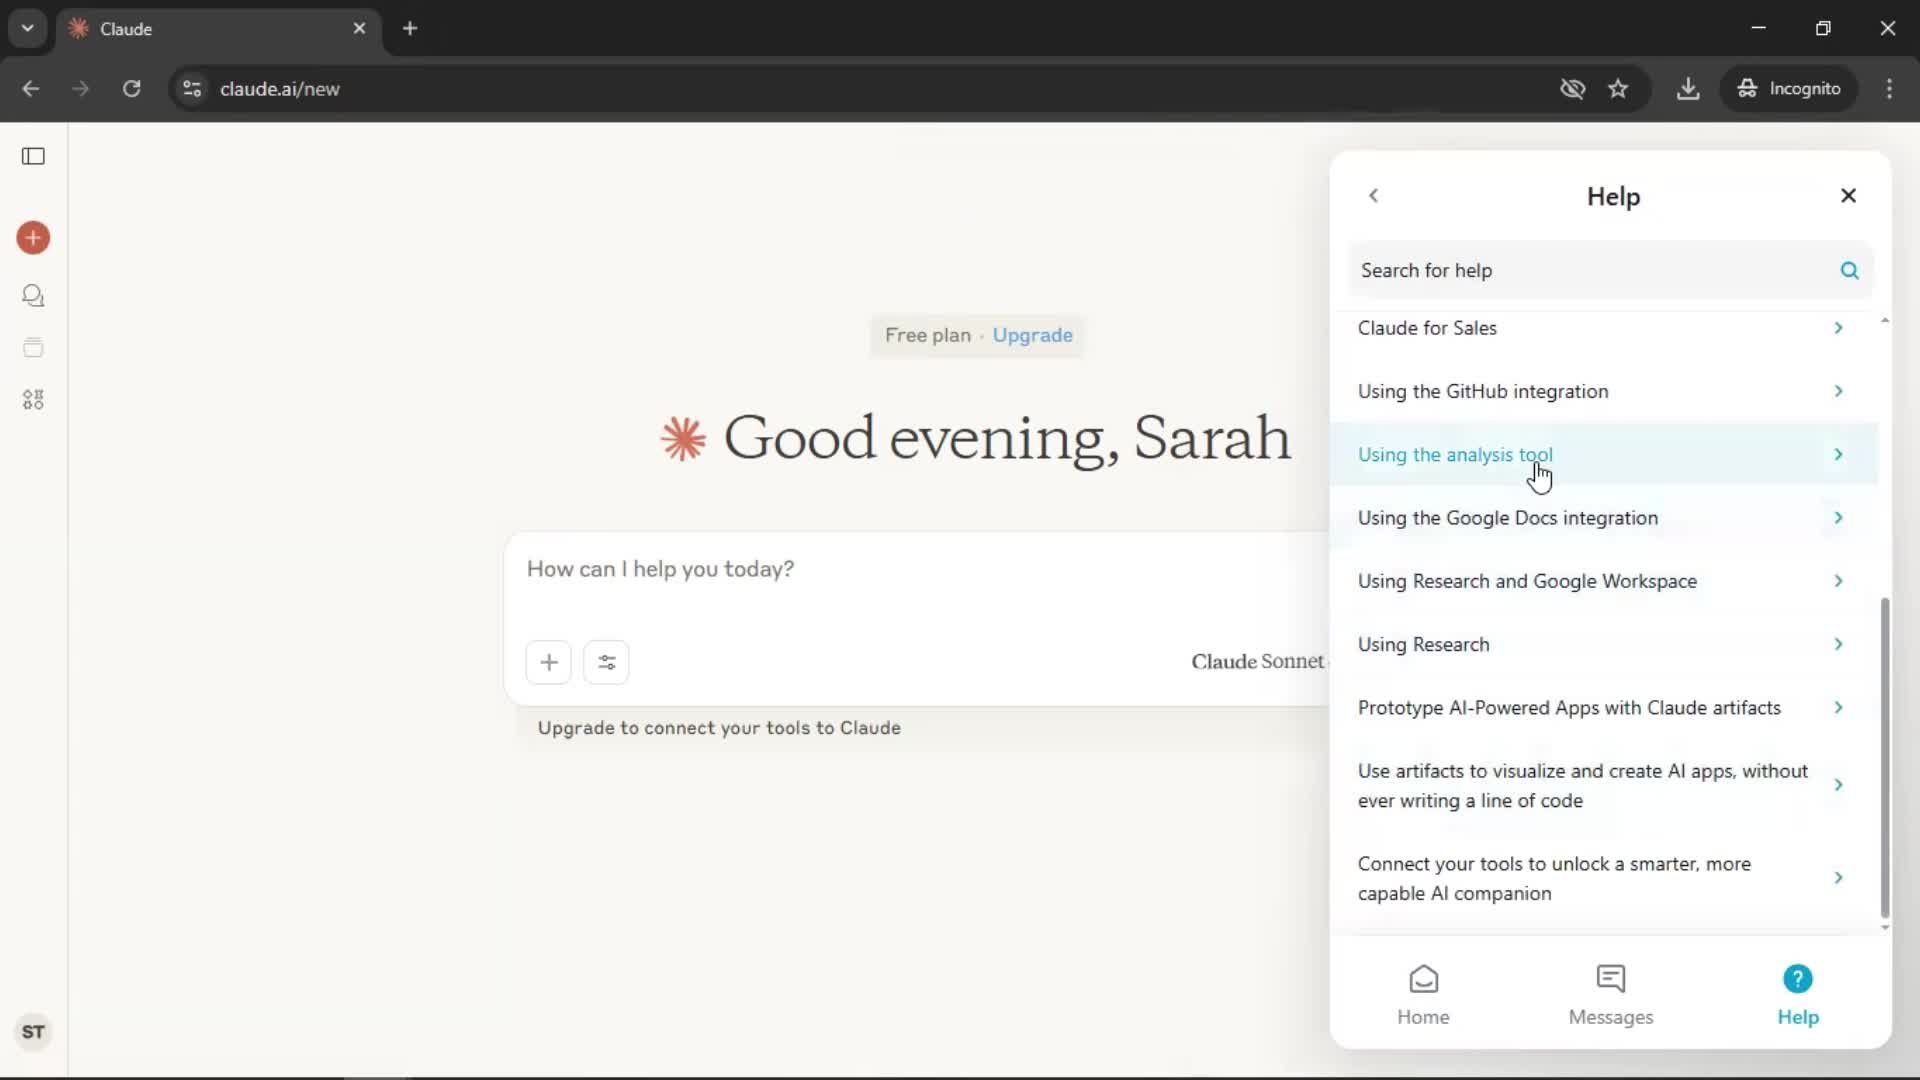Open Claude for Sales help article

coord(1603,328)
